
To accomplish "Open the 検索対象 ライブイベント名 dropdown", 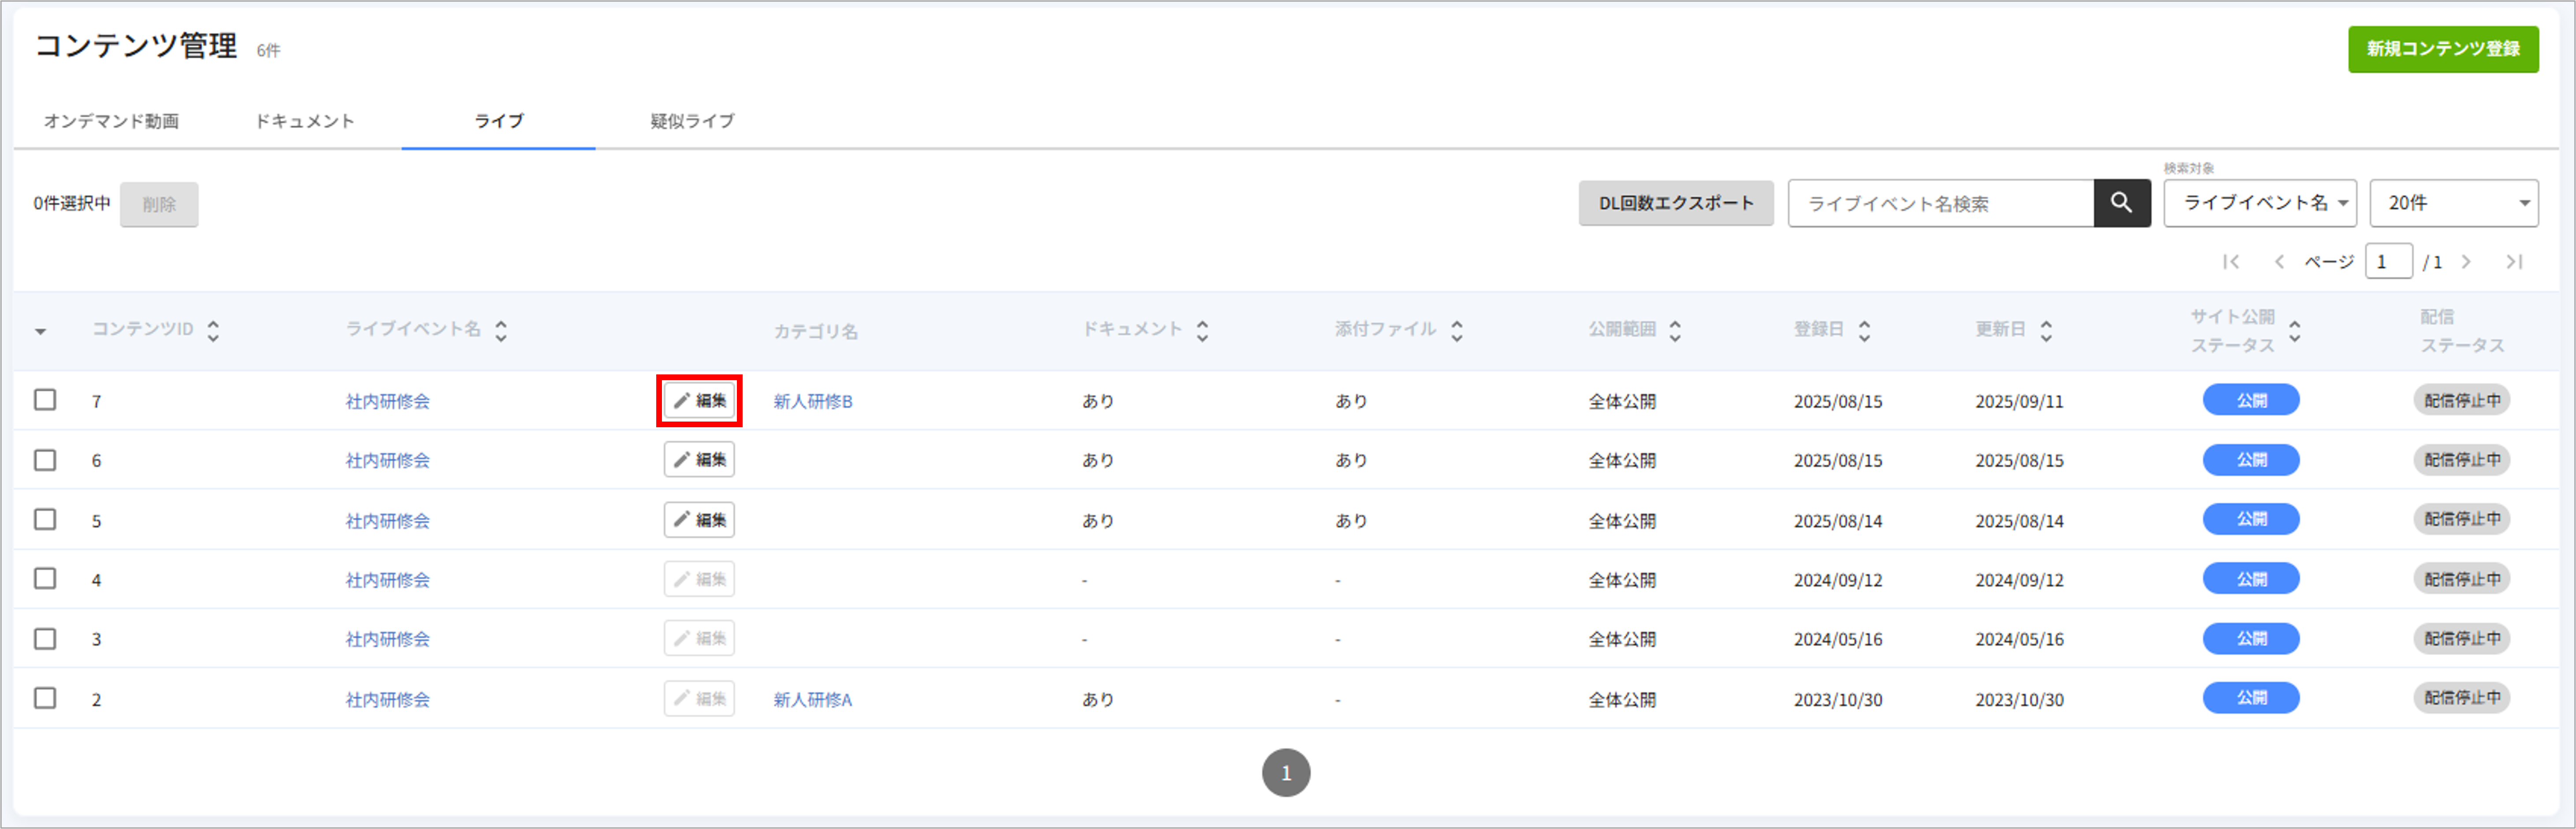I will tap(2260, 203).
